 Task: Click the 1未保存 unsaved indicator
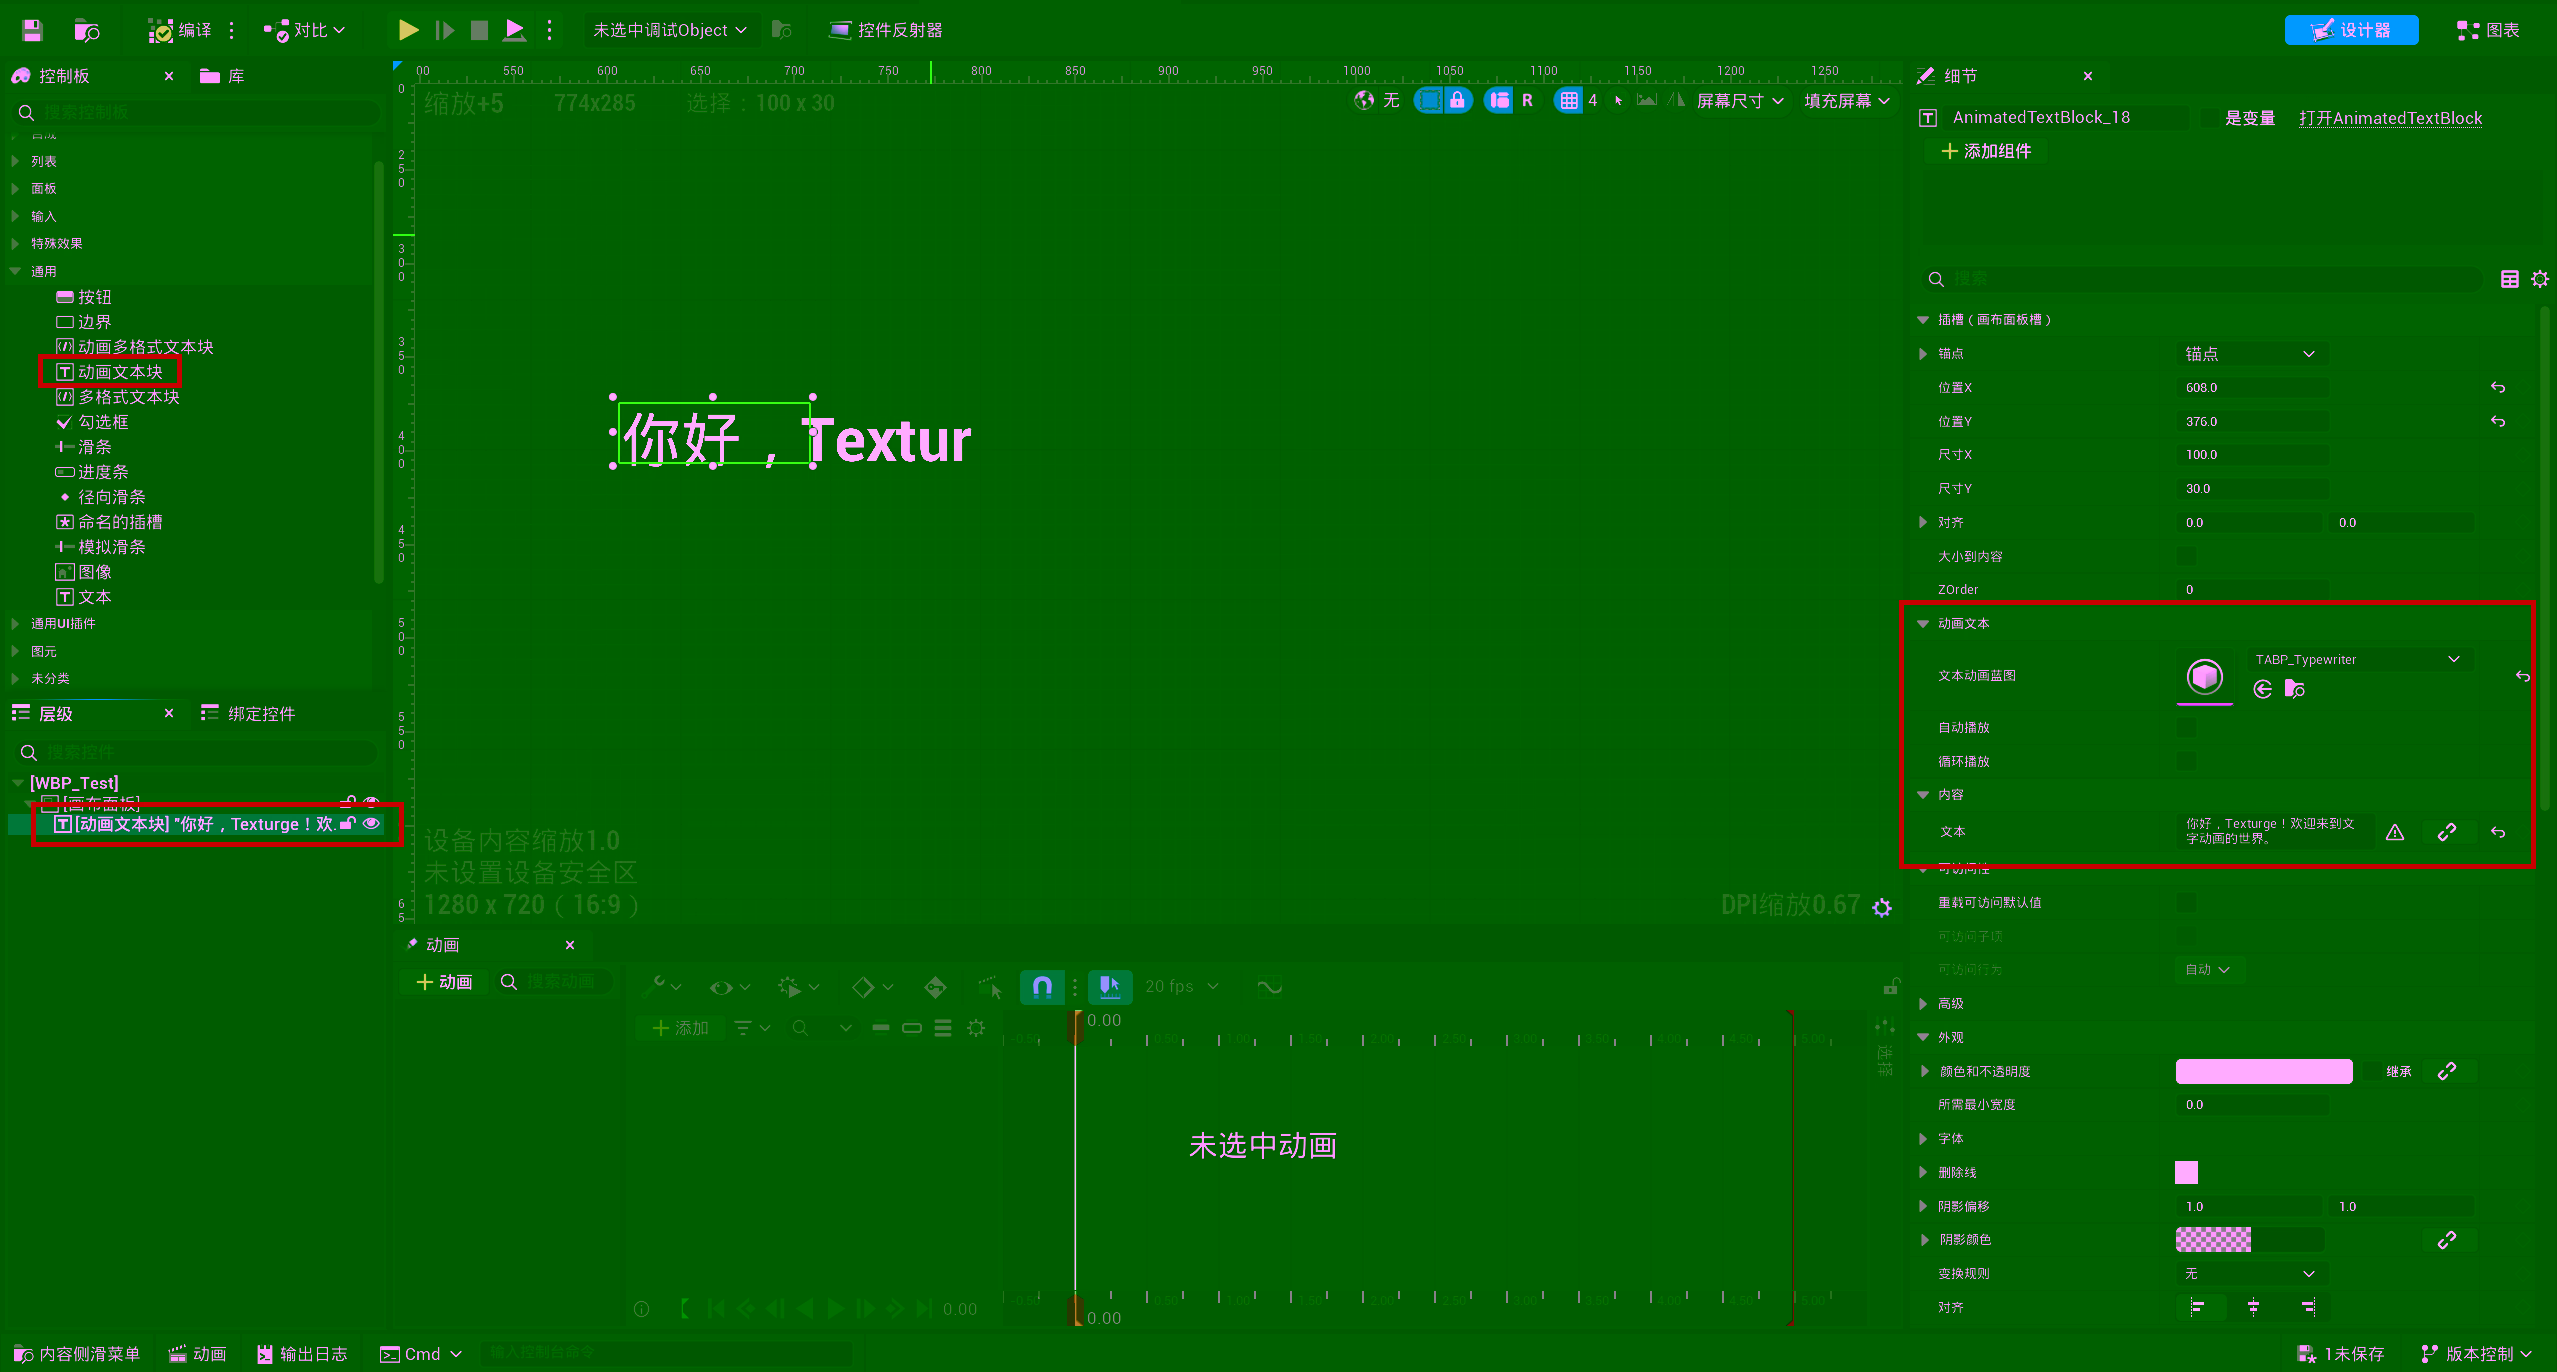click(2341, 1353)
